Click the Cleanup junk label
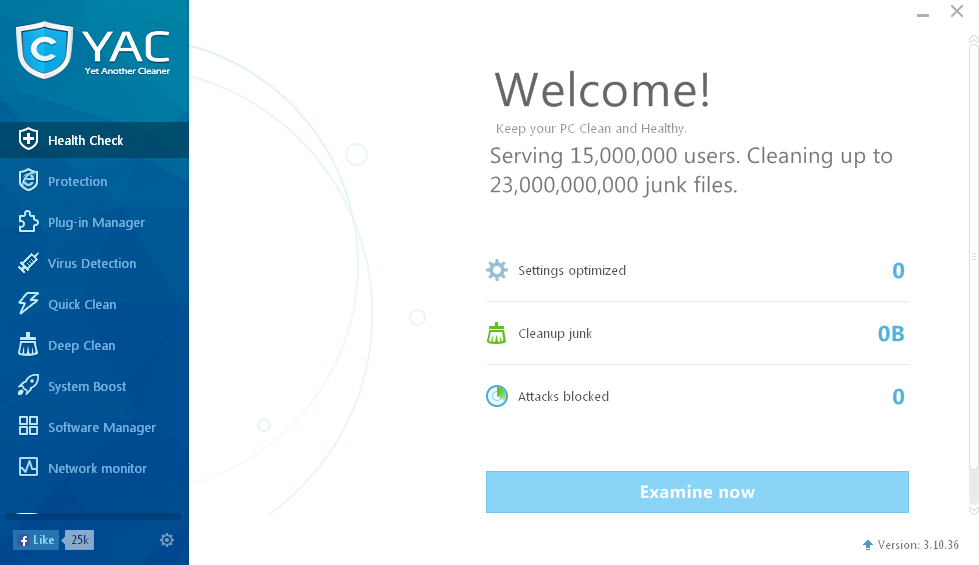This screenshot has width=979, height=565. click(555, 334)
